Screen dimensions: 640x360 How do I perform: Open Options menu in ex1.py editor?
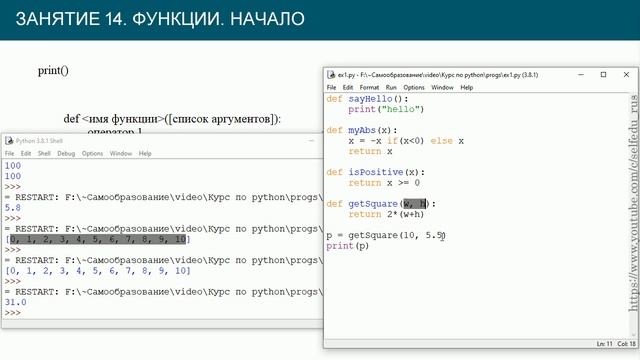tap(414, 87)
